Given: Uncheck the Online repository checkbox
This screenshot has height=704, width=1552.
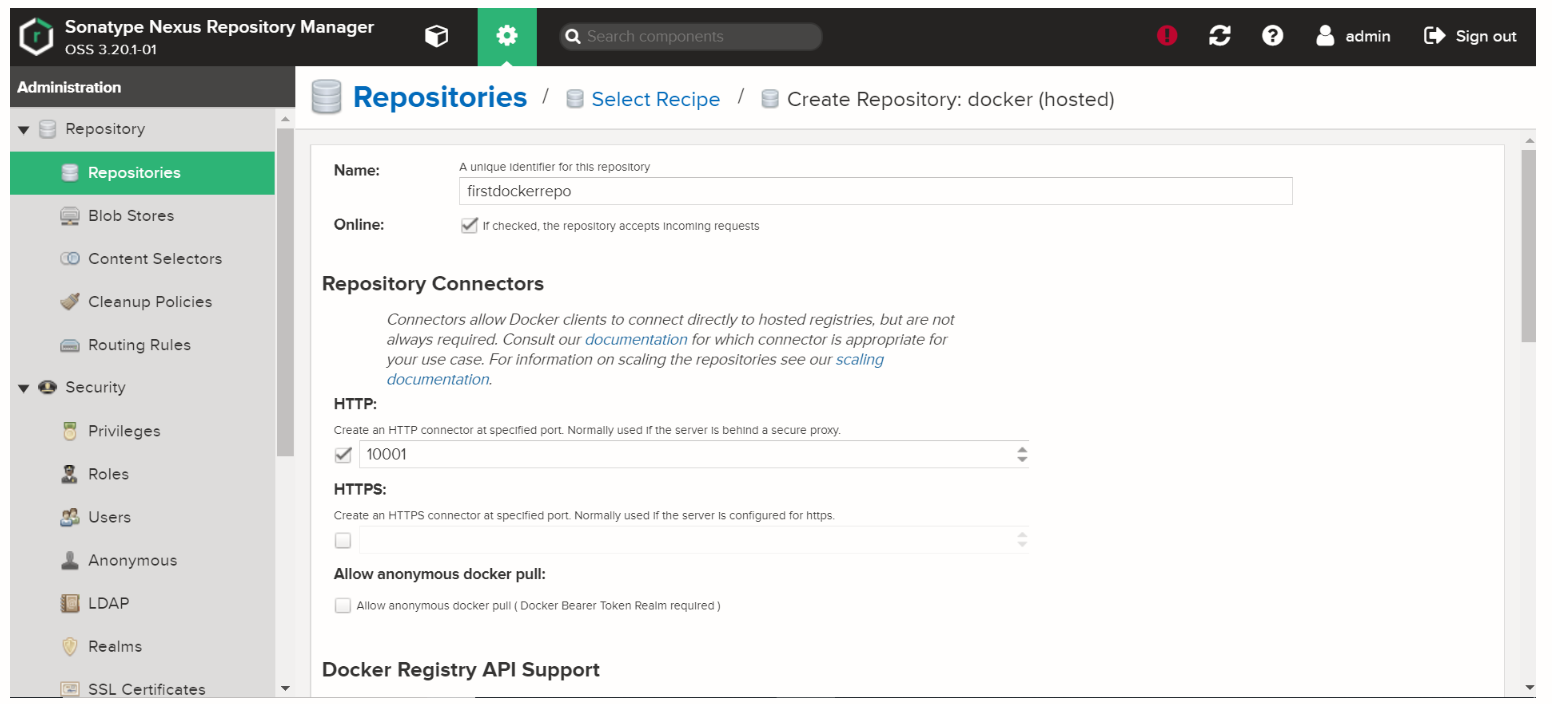Looking at the screenshot, I should [x=469, y=226].
